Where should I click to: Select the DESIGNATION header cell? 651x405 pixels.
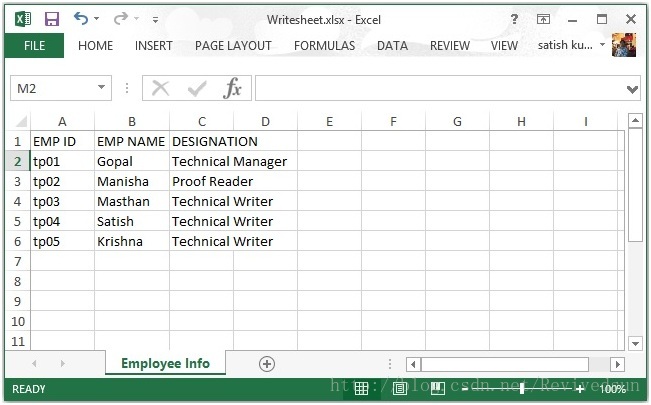click(x=201, y=141)
